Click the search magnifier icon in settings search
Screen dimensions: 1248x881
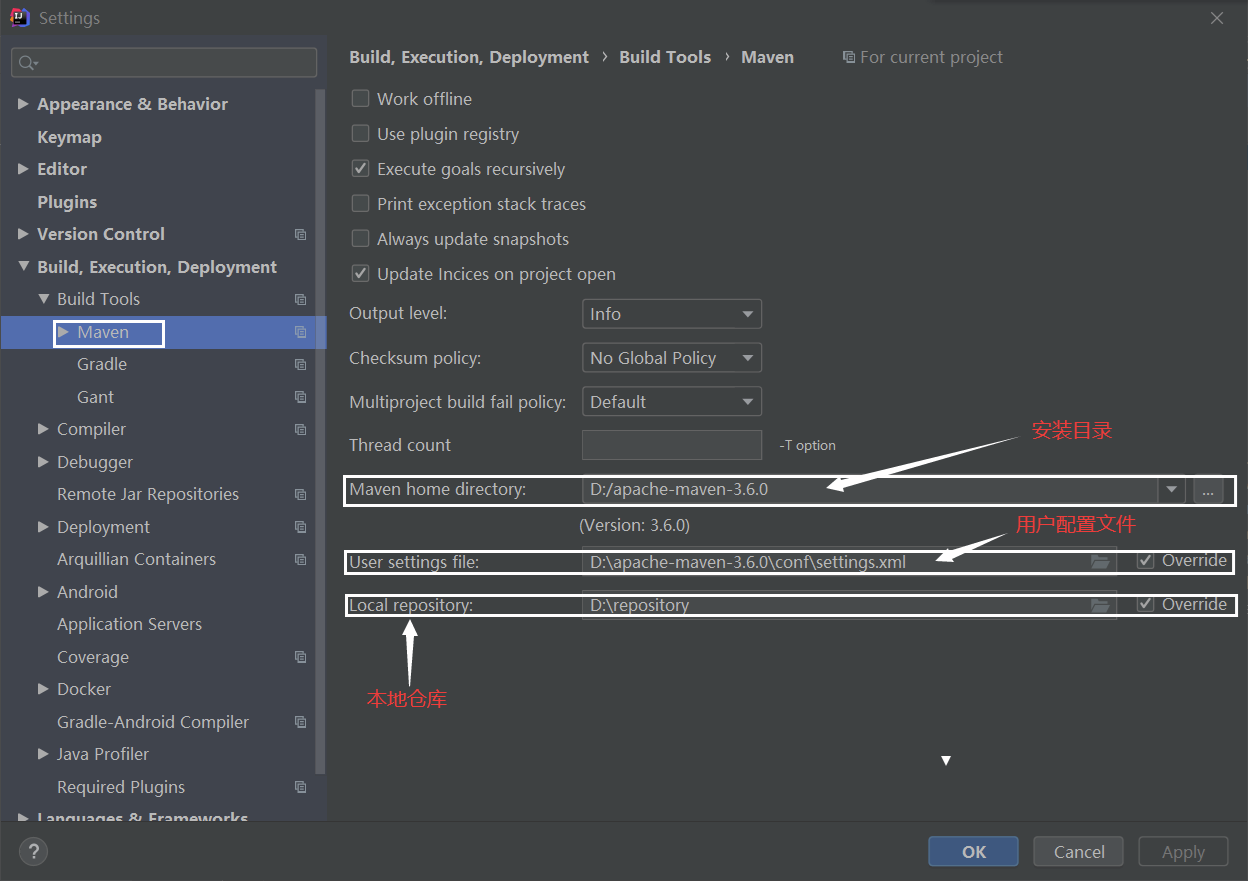tap(27, 62)
